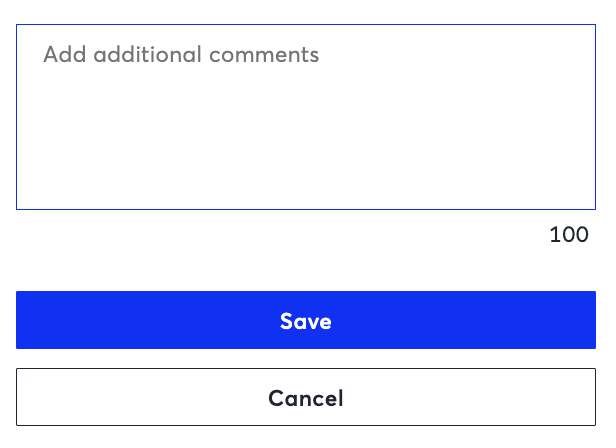
Task: Click the number 100 under the text area
Action: click(x=569, y=235)
